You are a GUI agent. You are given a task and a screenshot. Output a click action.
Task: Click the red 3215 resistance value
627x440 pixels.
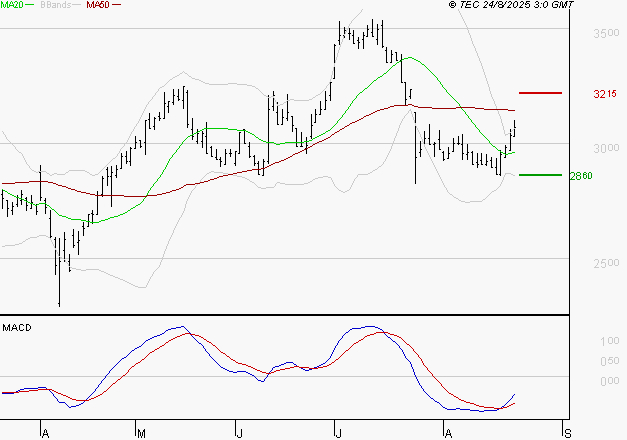click(x=605, y=94)
